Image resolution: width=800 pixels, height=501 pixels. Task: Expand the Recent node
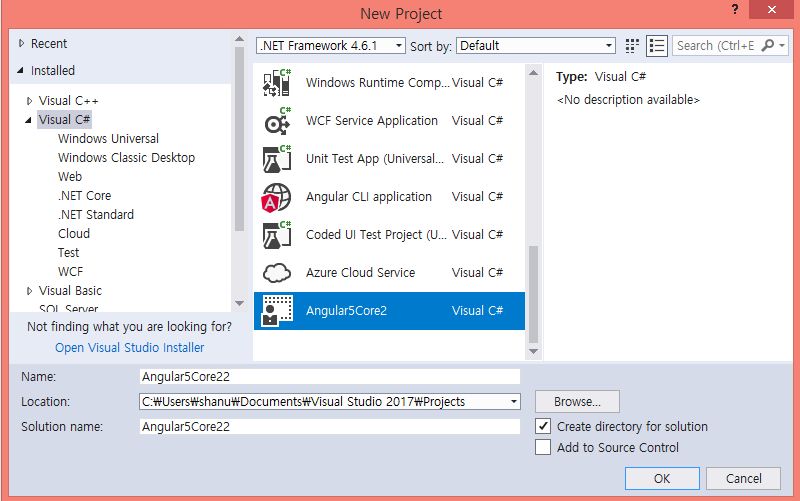click(21, 43)
